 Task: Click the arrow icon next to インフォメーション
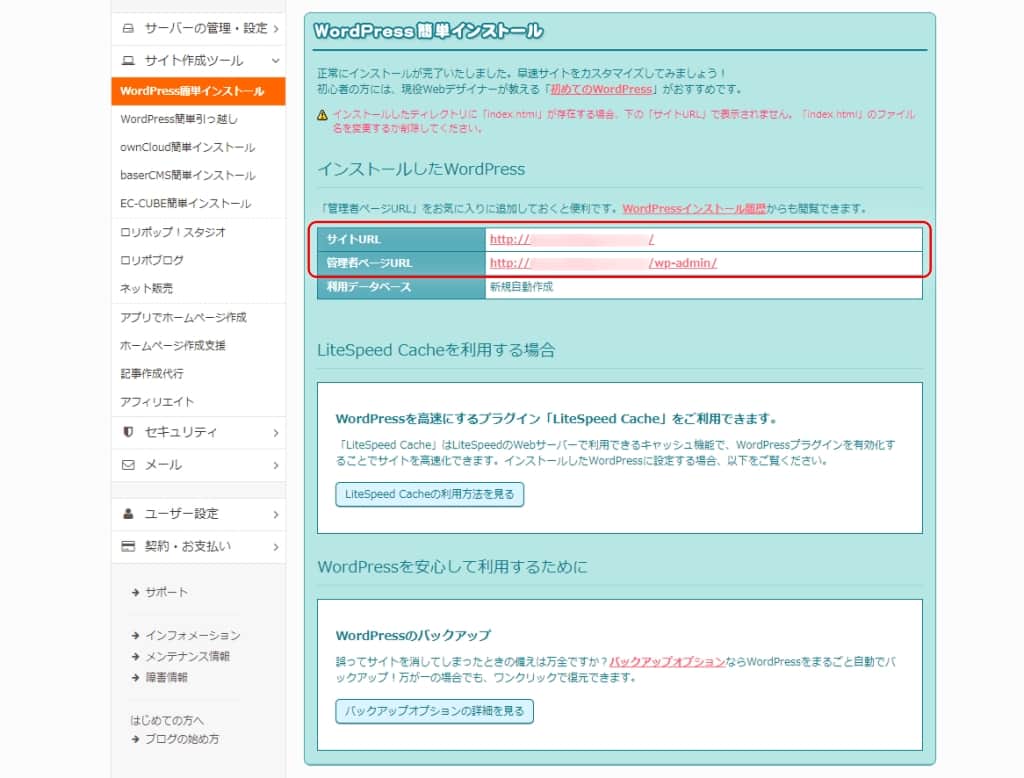pos(135,635)
